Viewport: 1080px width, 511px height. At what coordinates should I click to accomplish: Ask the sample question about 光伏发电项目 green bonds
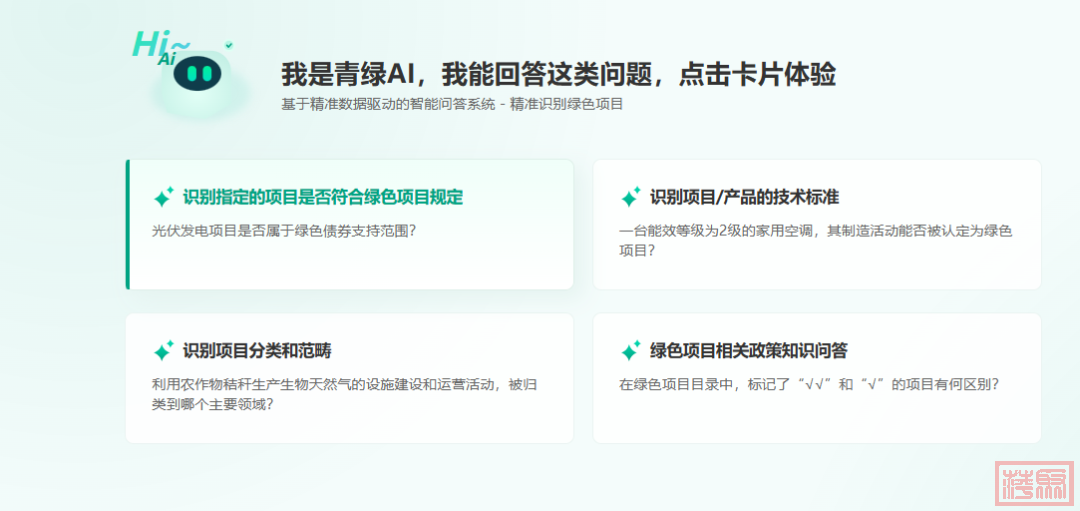[x=283, y=230]
